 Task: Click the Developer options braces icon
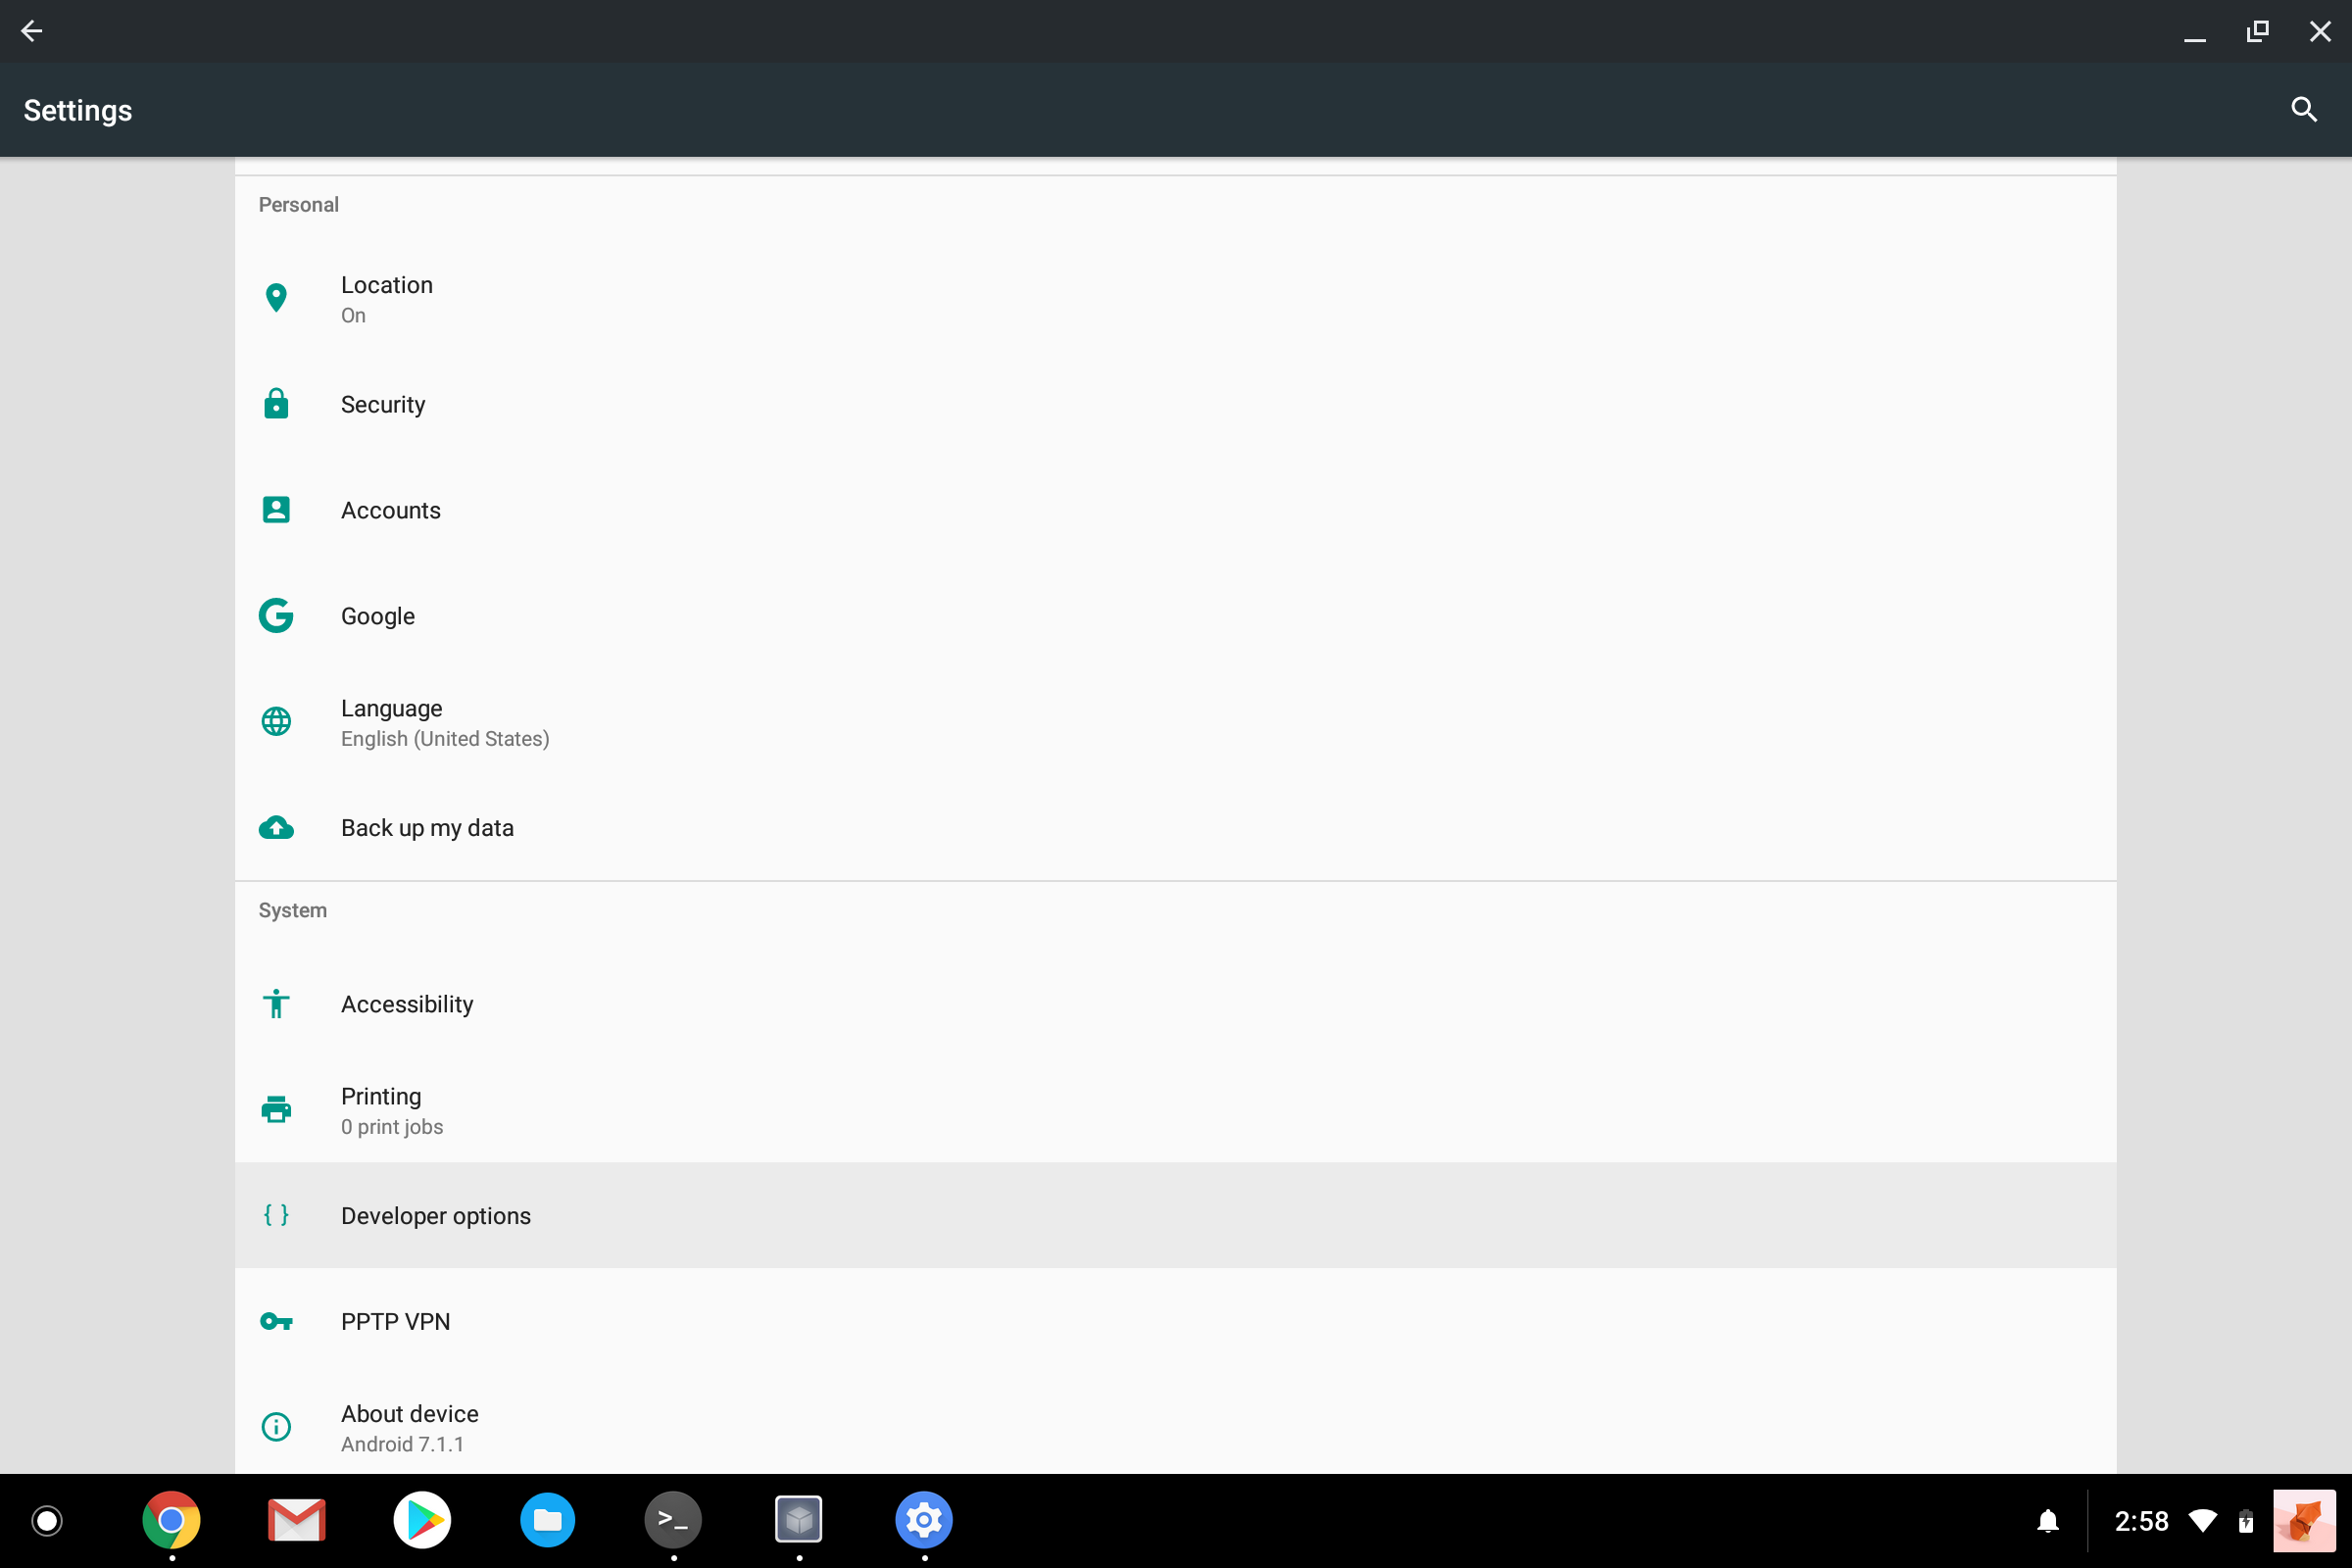(276, 1215)
